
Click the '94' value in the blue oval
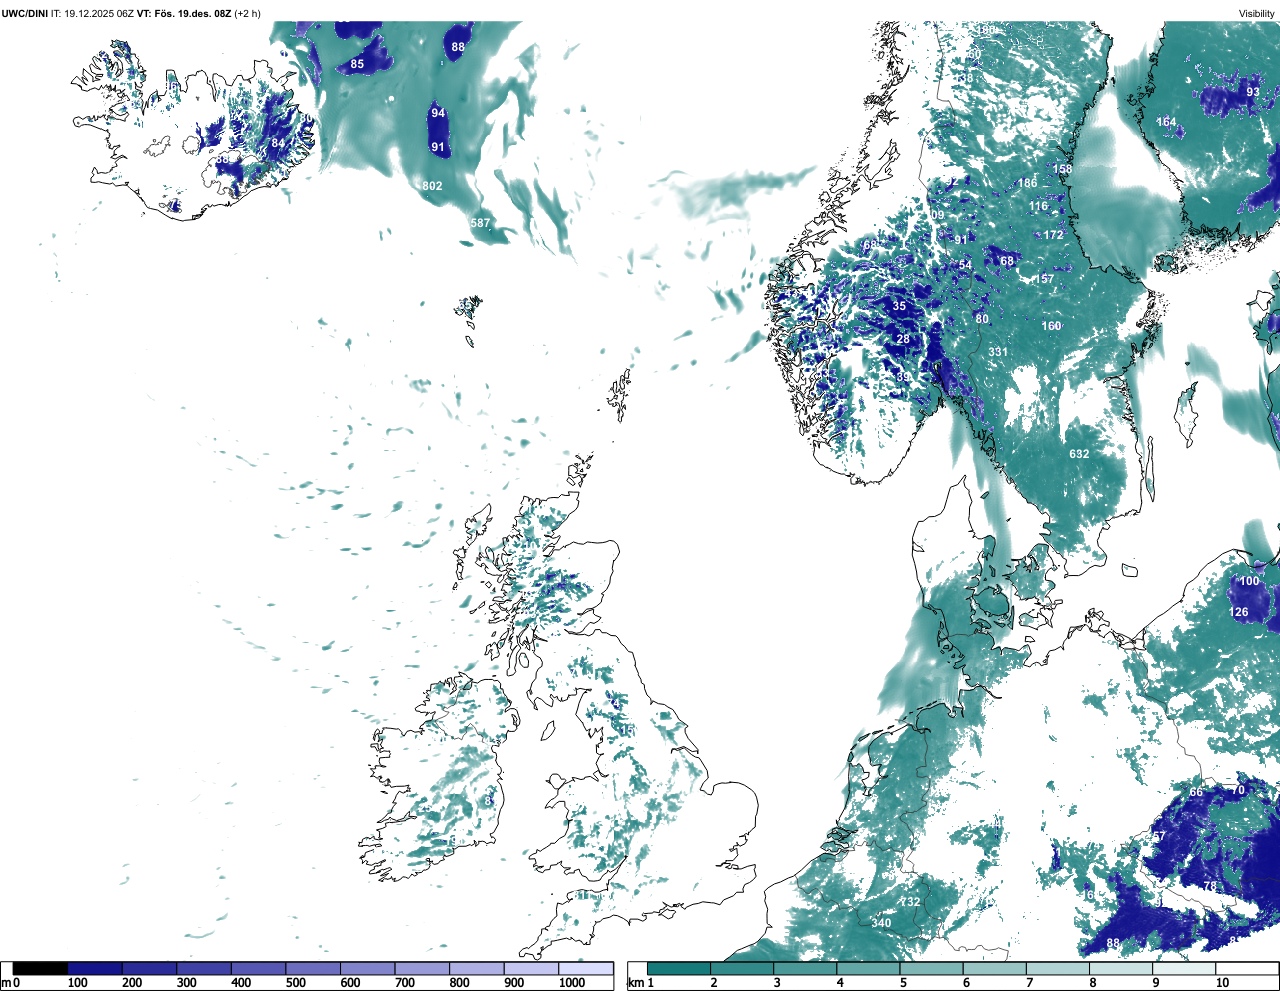(x=438, y=113)
